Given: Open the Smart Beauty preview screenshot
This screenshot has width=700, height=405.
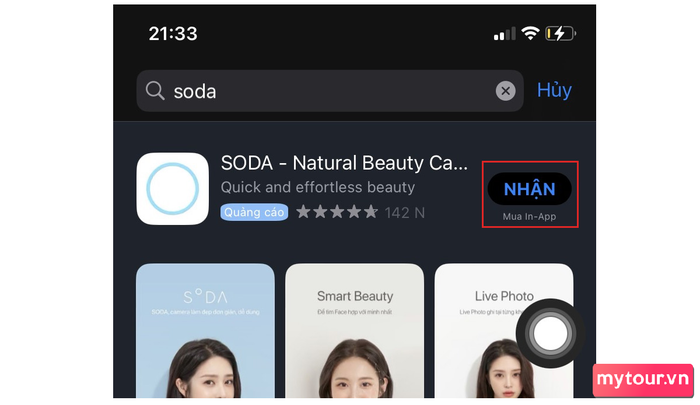Looking at the screenshot, I should pyautogui.click(x=354, y=330).
